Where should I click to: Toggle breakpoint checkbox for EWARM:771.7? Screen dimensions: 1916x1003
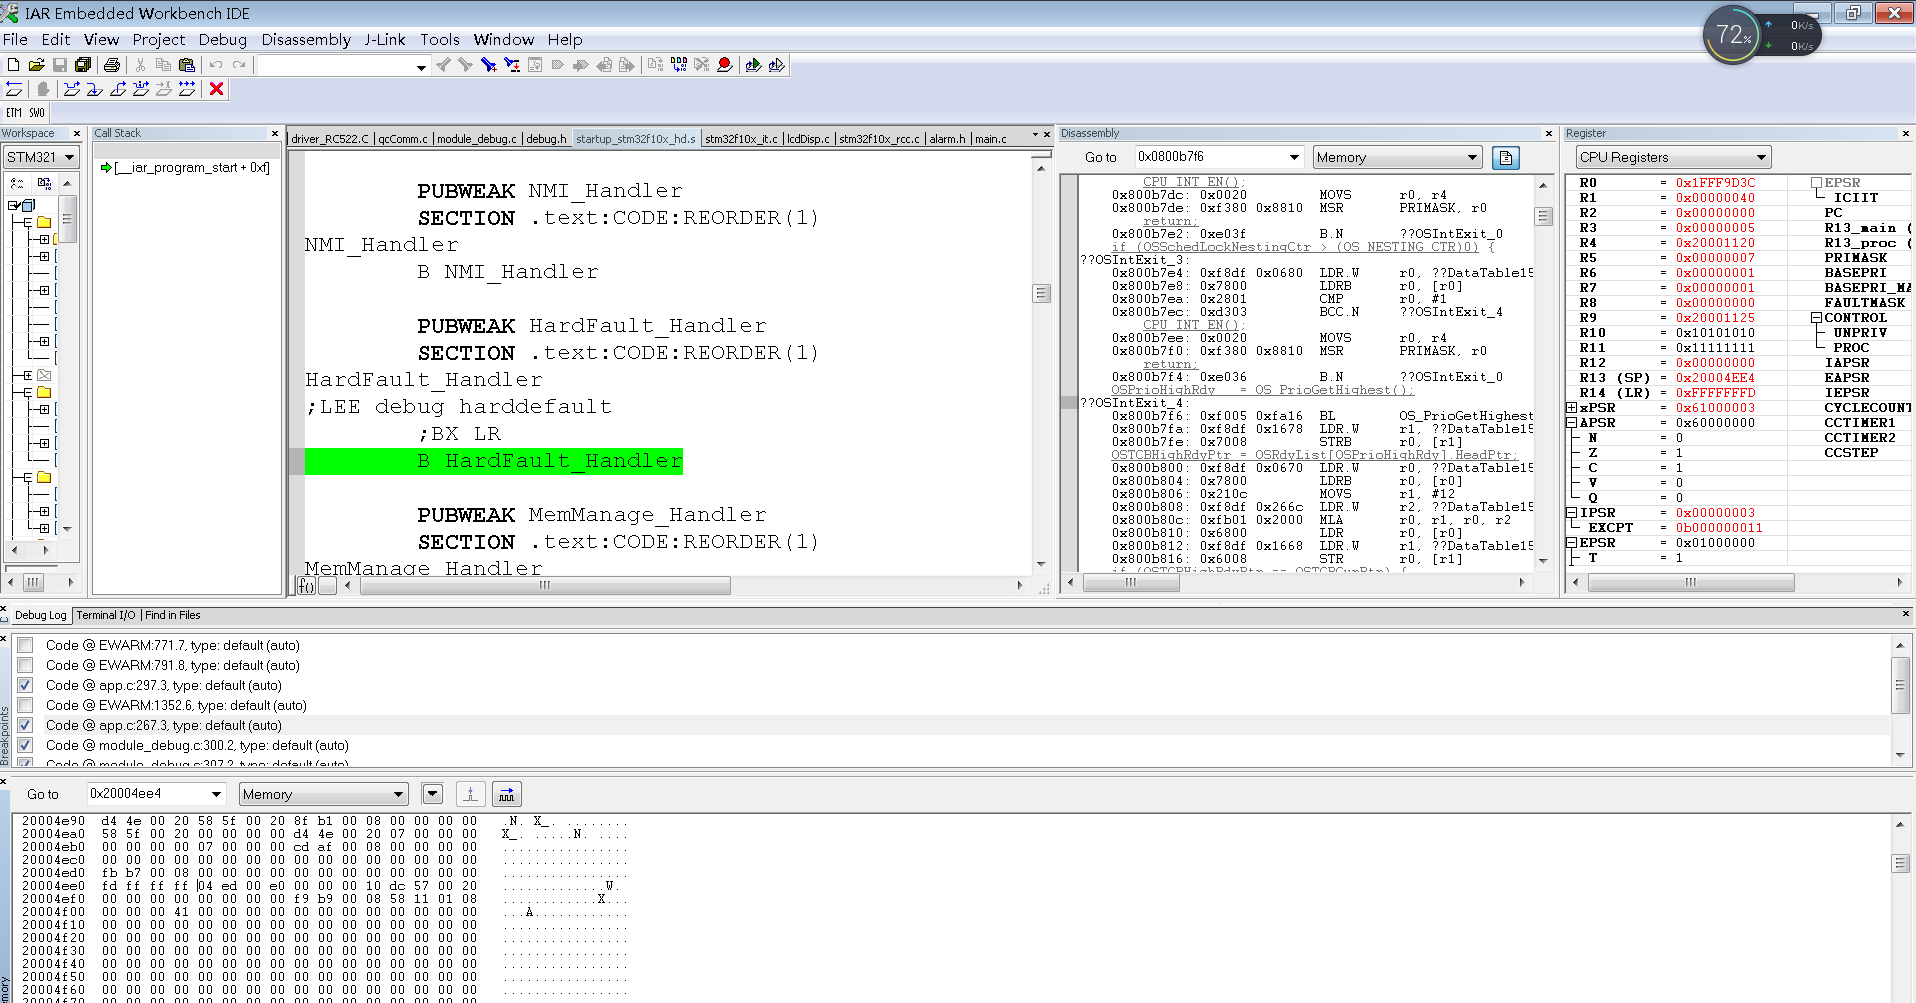click(25, 645)
